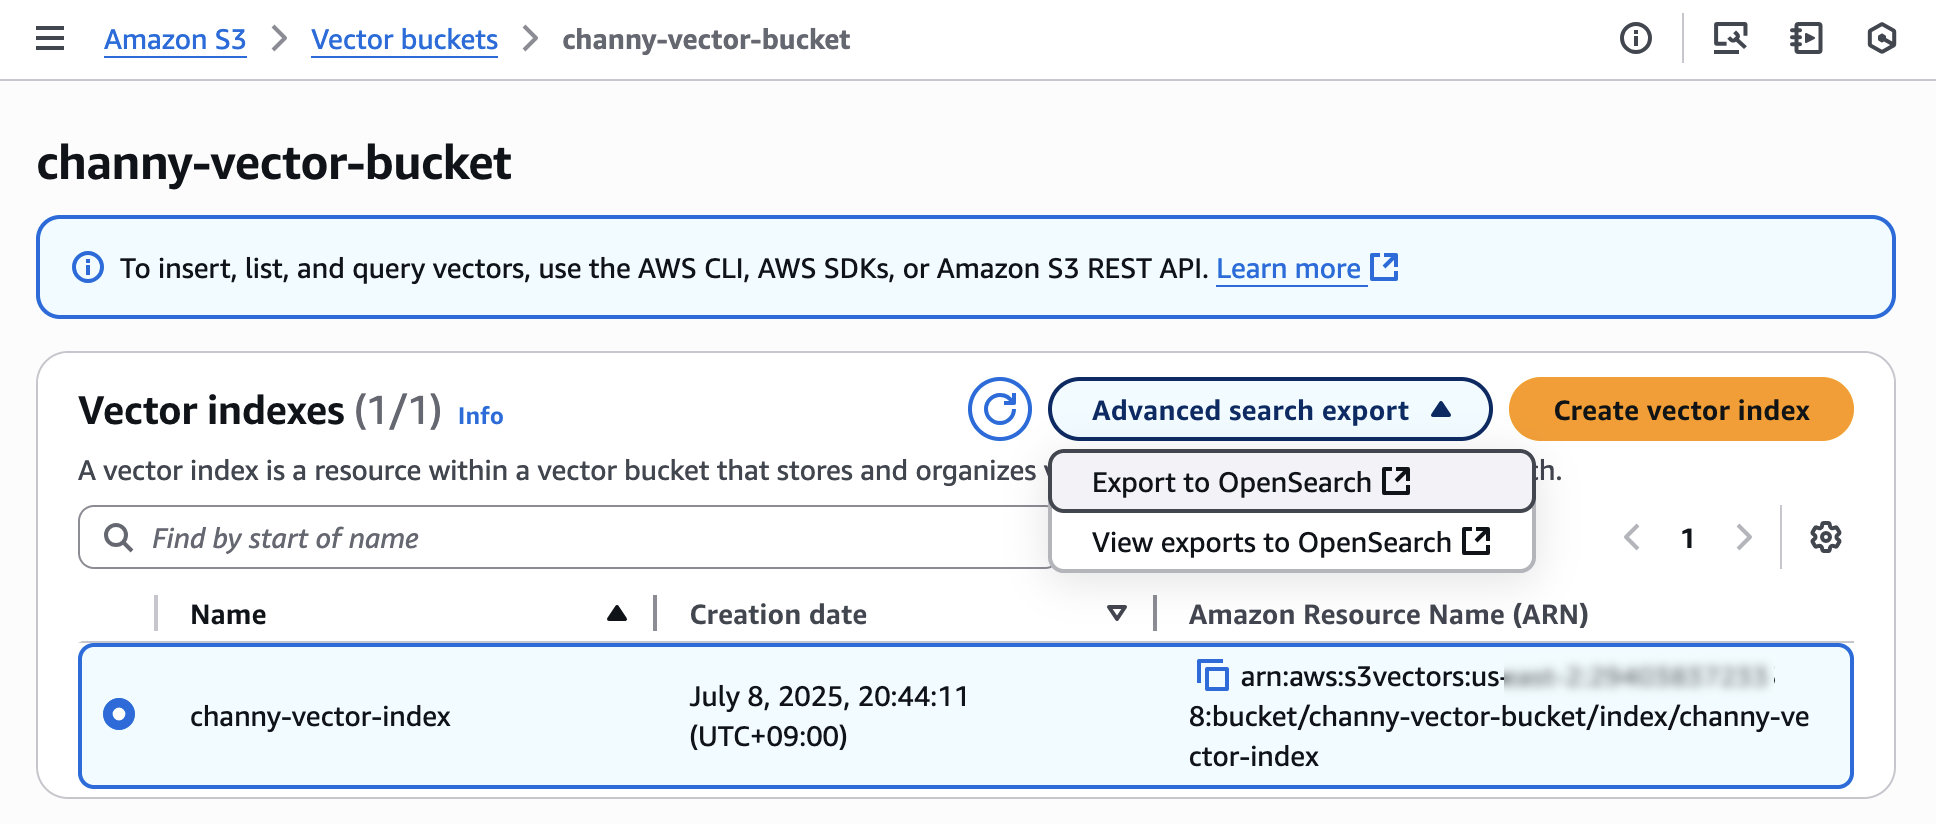Viewport: 1936px width, 824px height.
Task: Sort by Creation date column arrow
Action: [x=1117, y=613]
